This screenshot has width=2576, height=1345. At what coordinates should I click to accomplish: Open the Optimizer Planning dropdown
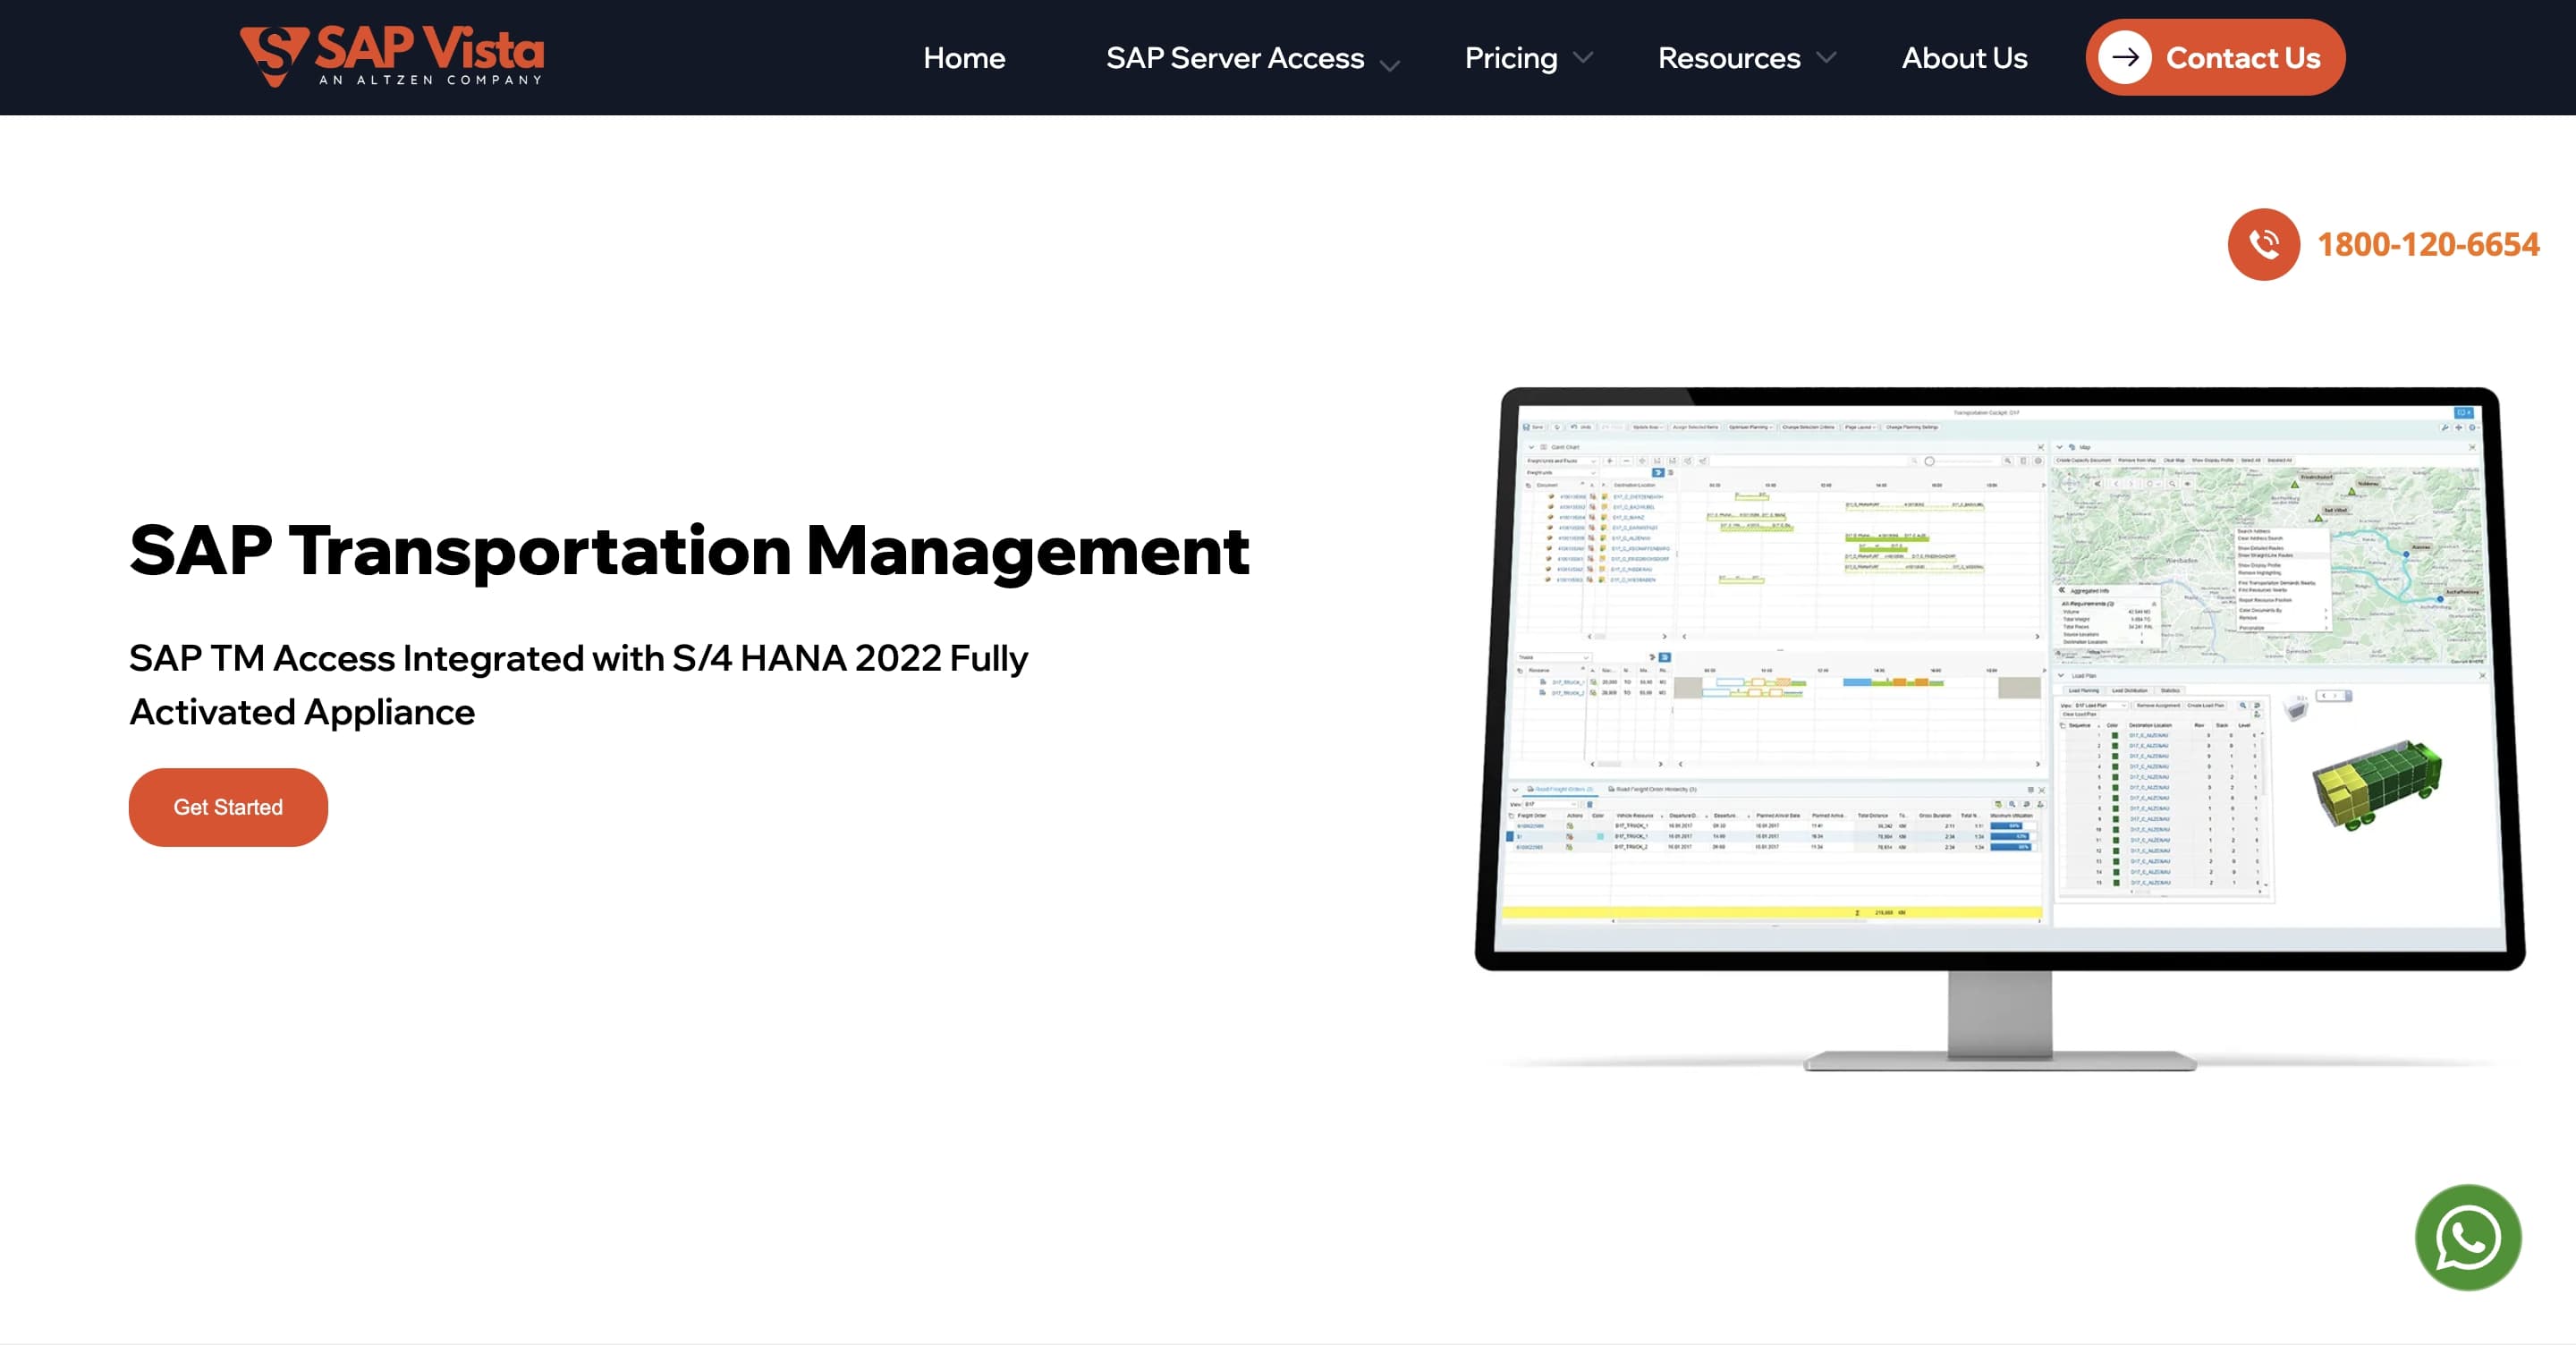tap(1752, 427)
